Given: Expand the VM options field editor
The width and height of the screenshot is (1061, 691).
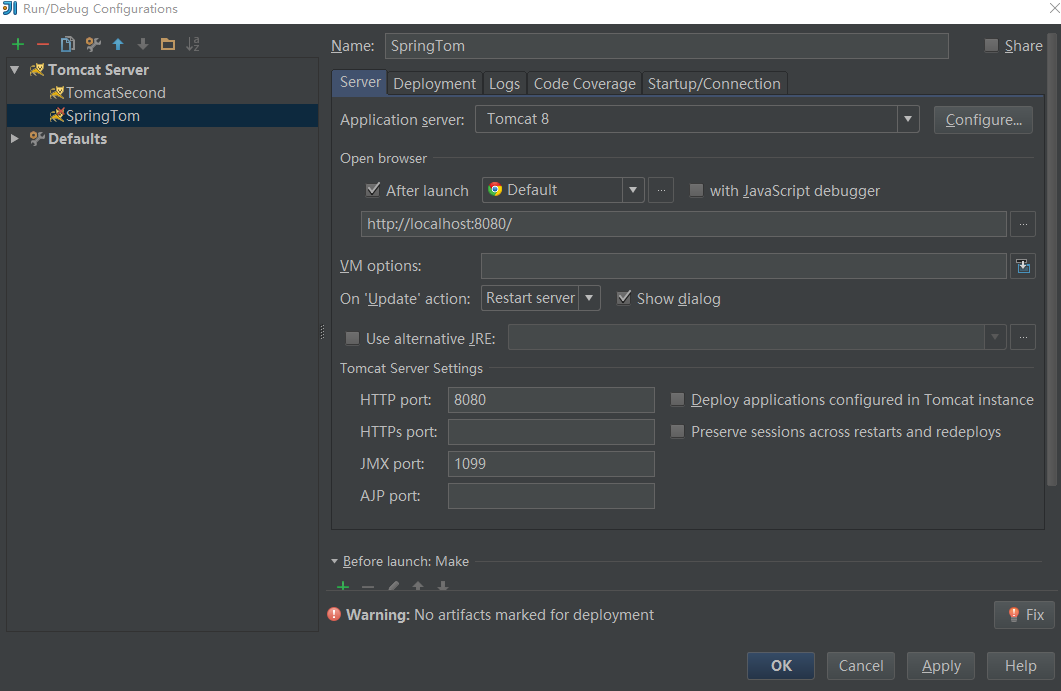Looking at the screenshot, I should click(1022, 266).
